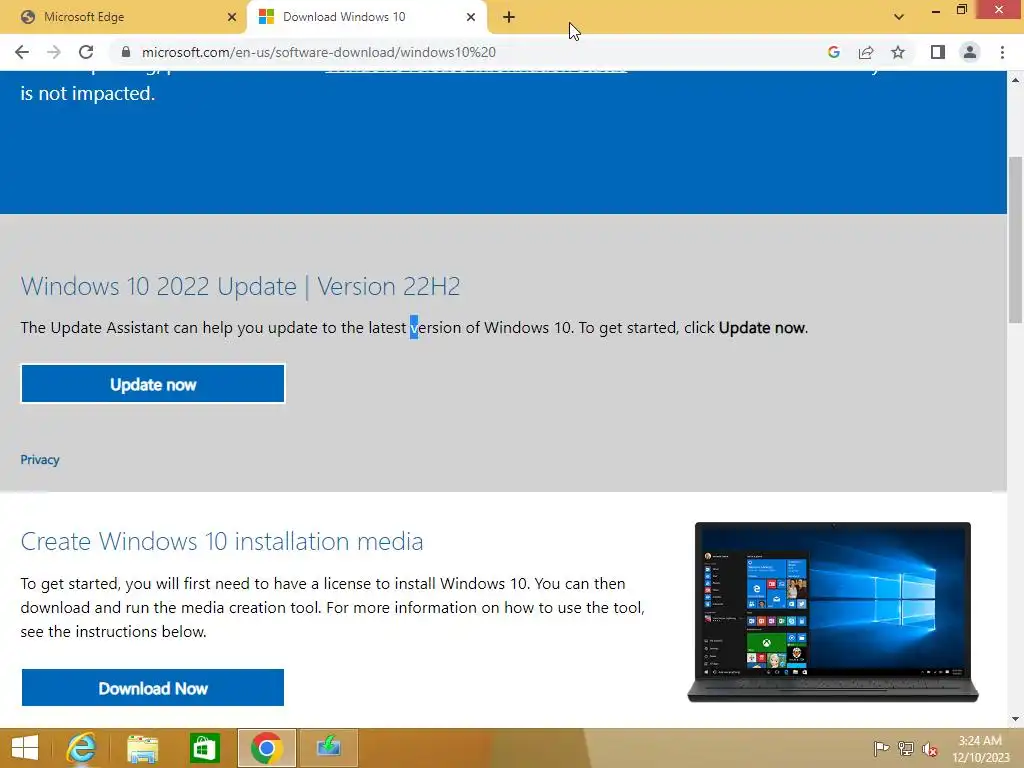Screen dimensions: 1024x768
Task: Open the Windows Store taskbar icon
Action: click(204, 748)
